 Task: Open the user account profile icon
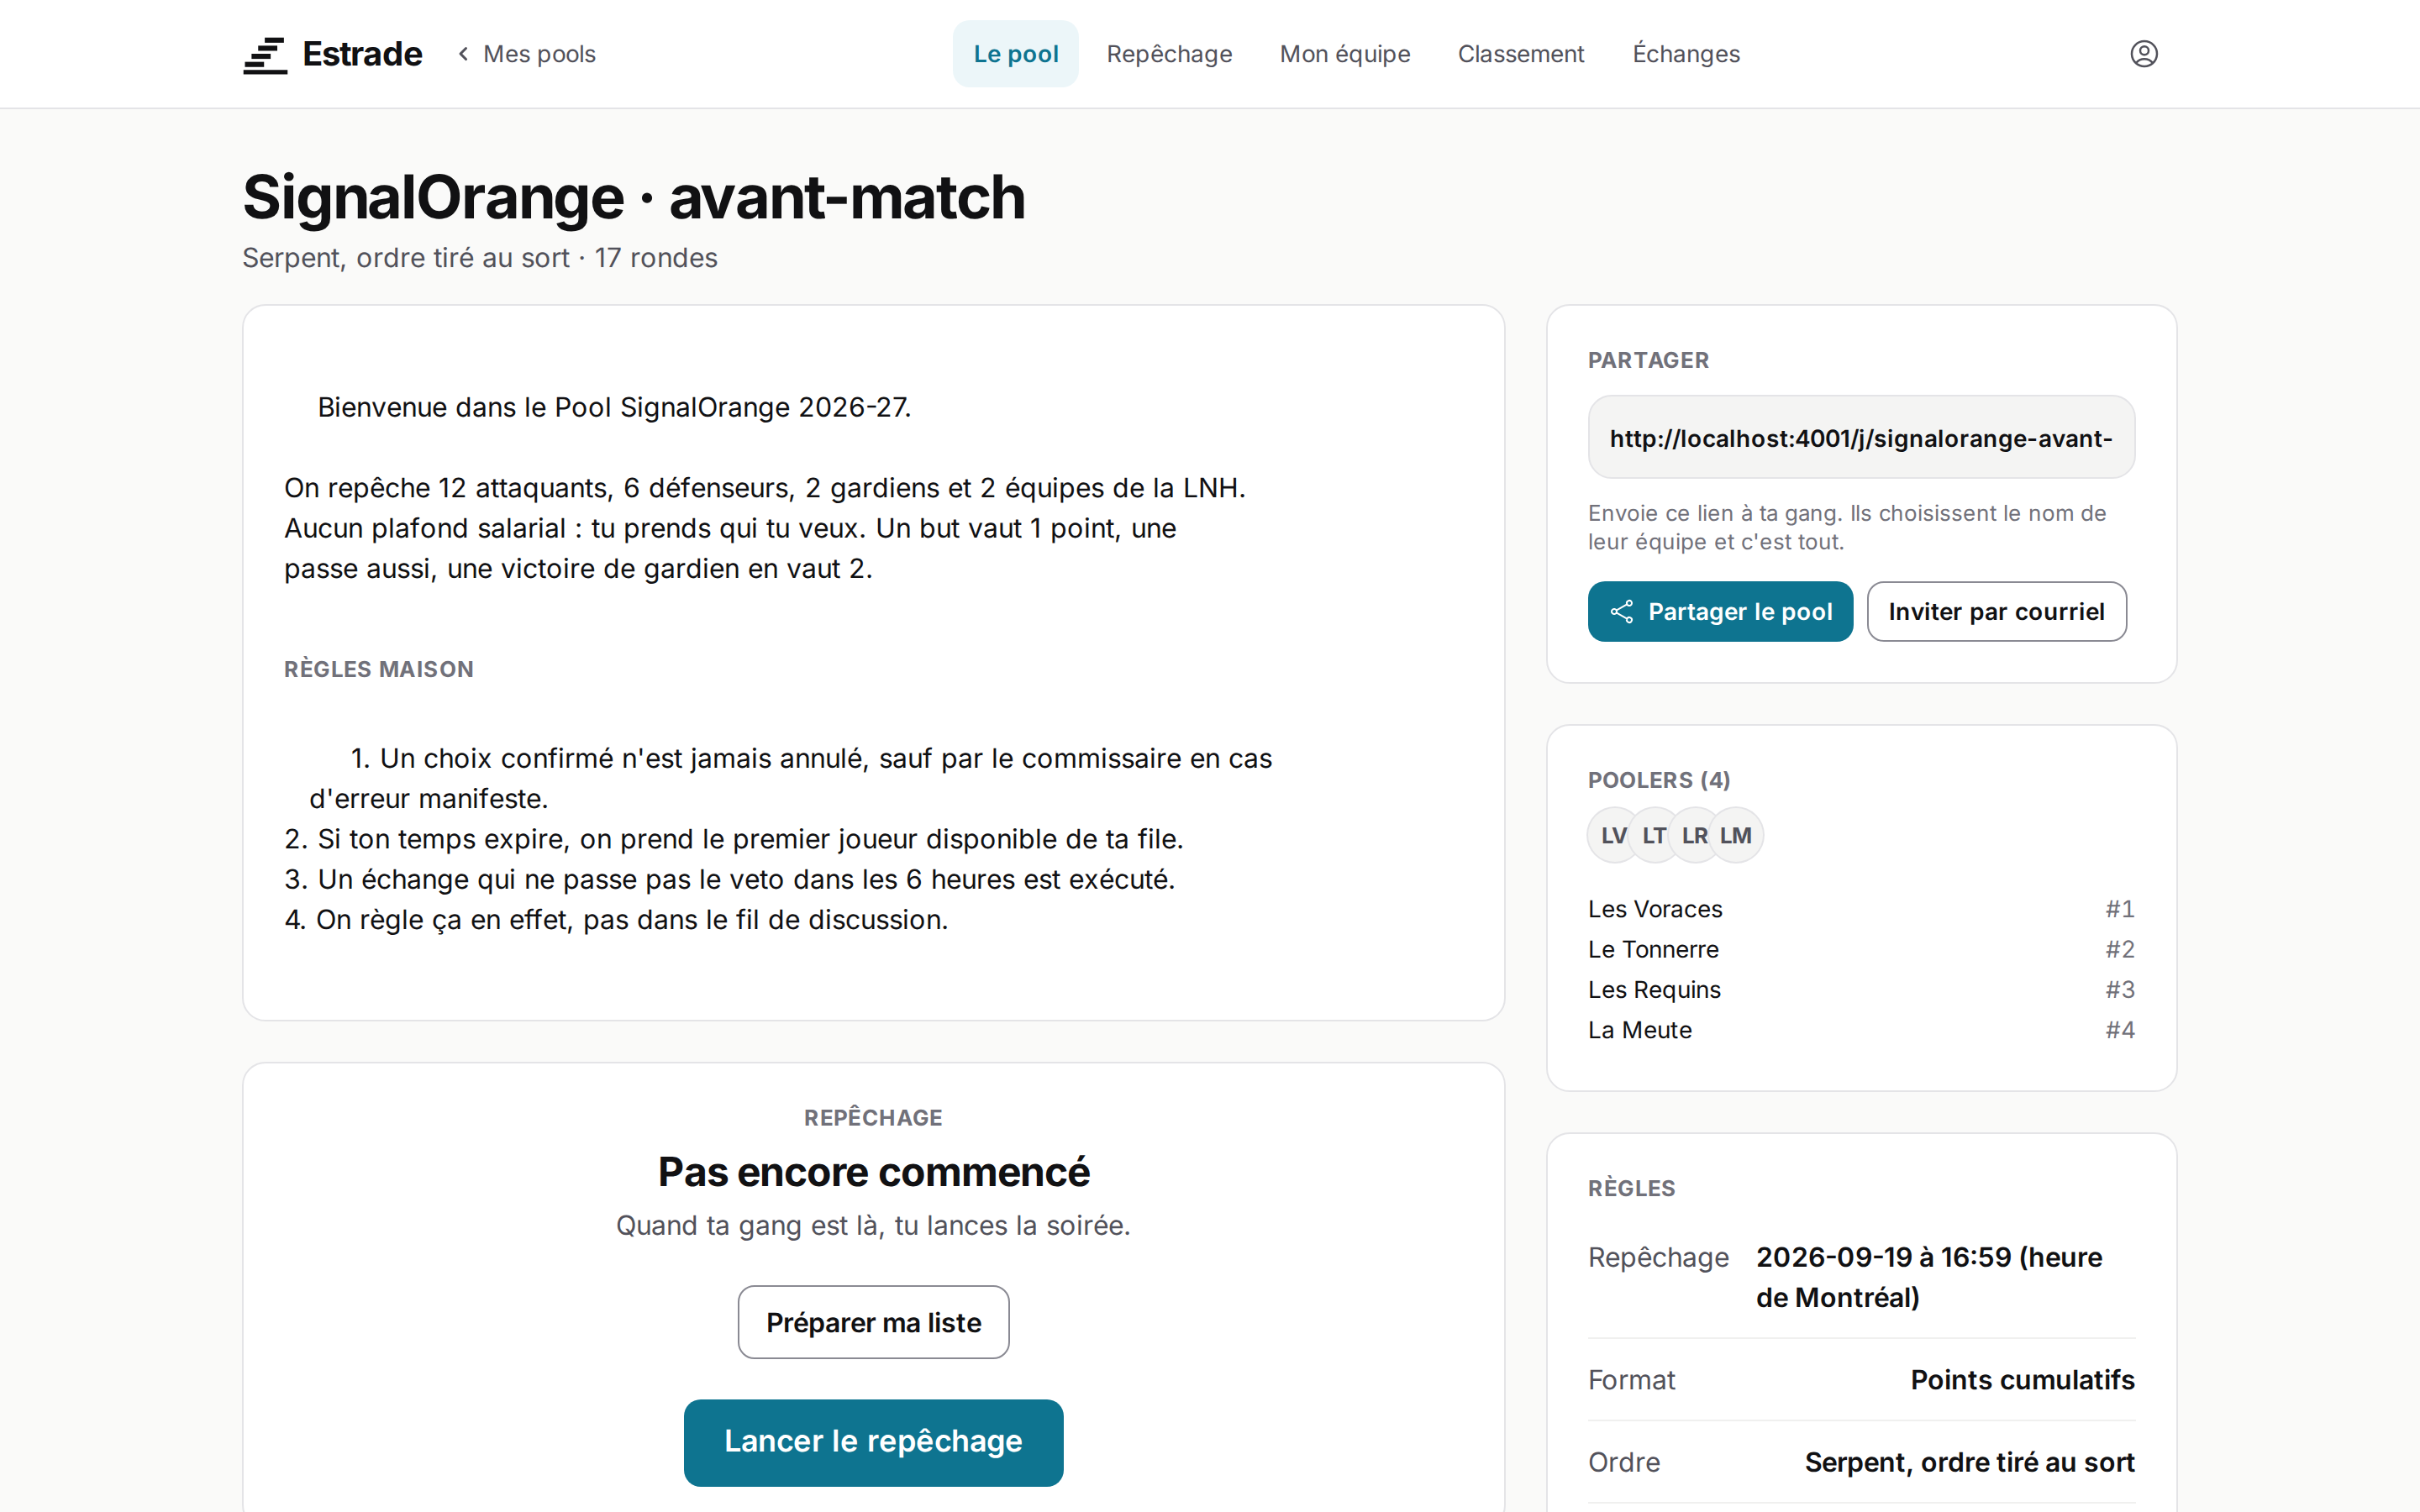point(2143,54)
